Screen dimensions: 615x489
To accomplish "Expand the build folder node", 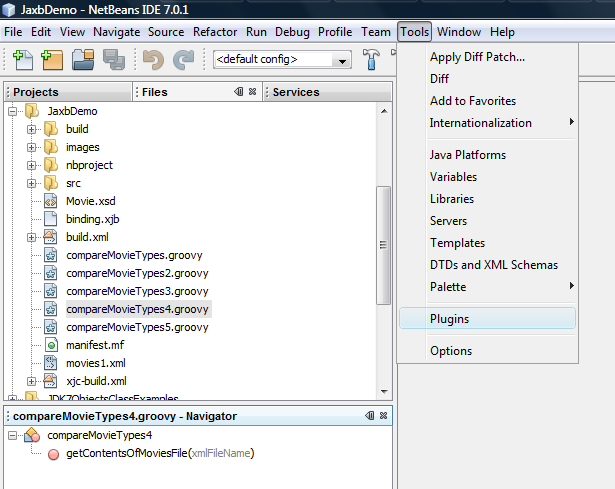I will coord(31,129).
